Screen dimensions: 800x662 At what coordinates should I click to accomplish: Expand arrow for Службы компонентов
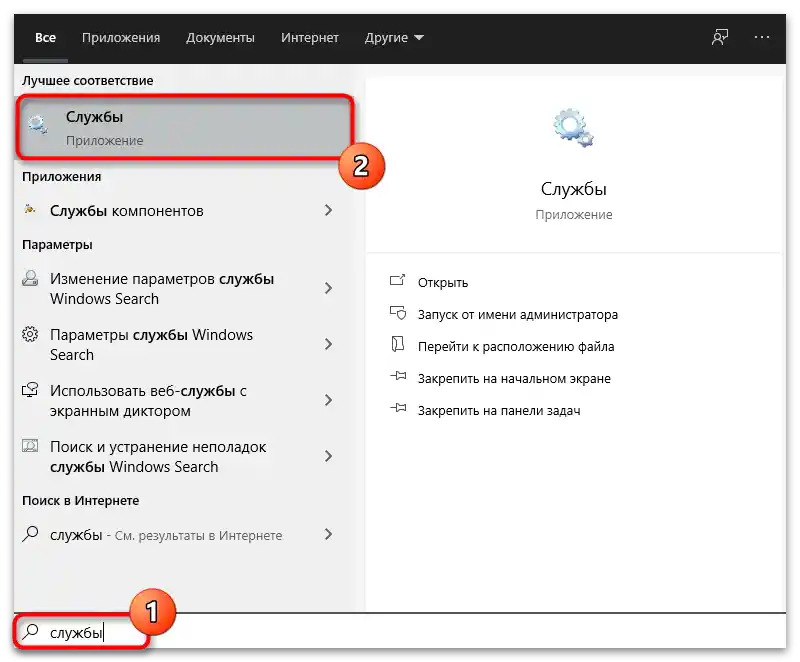click(329, 210)
